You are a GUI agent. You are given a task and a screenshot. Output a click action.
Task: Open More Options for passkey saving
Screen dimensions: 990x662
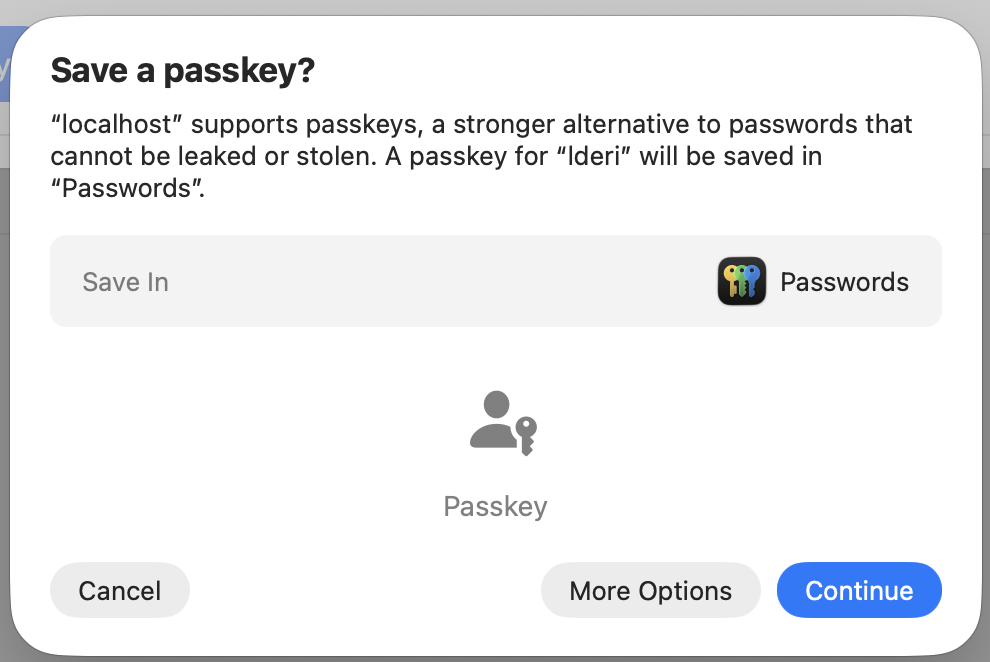(x=650, y=591)
